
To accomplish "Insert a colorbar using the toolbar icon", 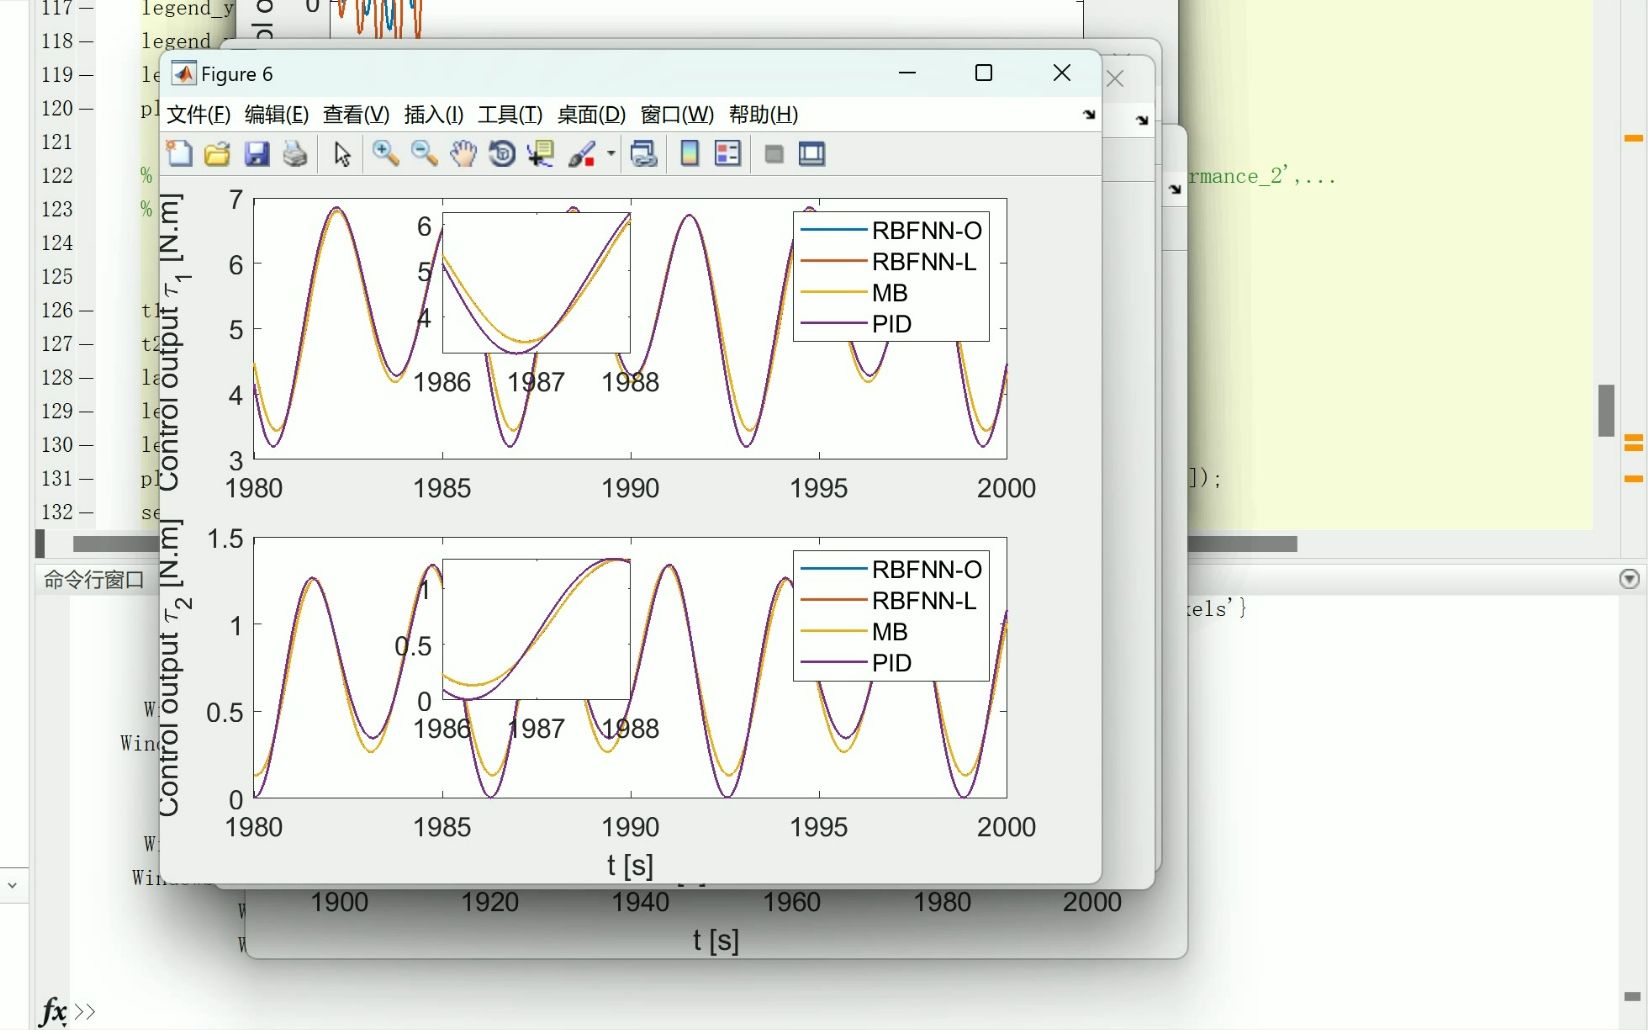I will [689, 154].
